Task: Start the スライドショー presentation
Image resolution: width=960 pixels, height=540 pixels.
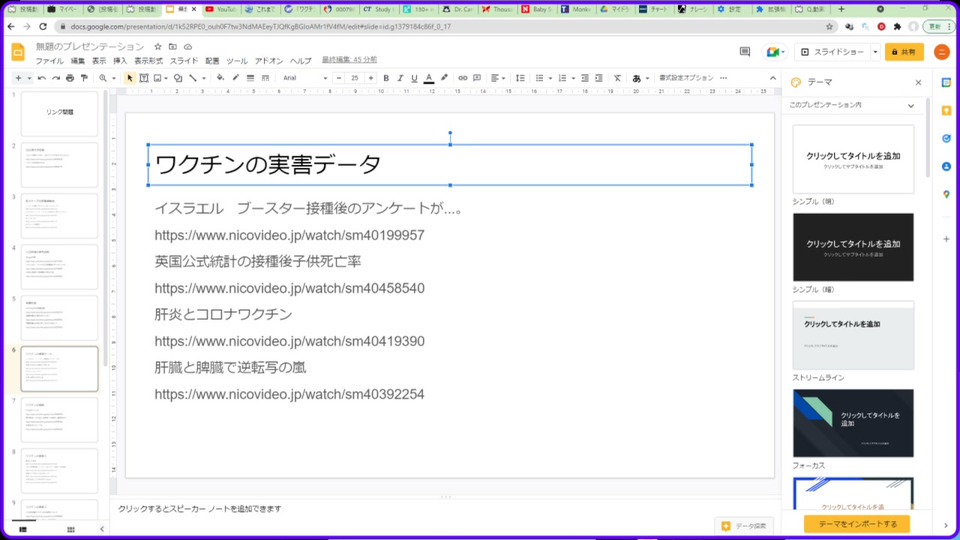Action: coord(833,52)
